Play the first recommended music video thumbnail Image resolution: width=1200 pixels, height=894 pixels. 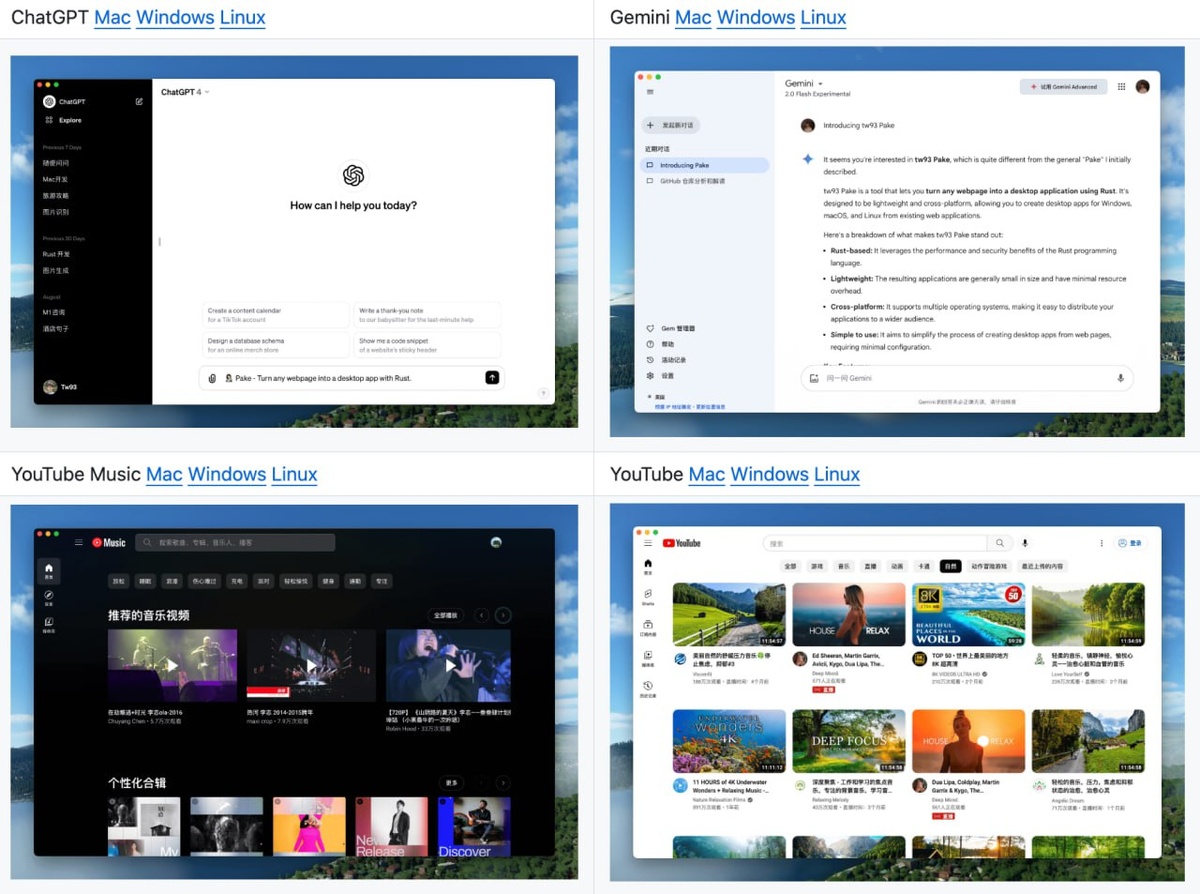coord(173,665)
